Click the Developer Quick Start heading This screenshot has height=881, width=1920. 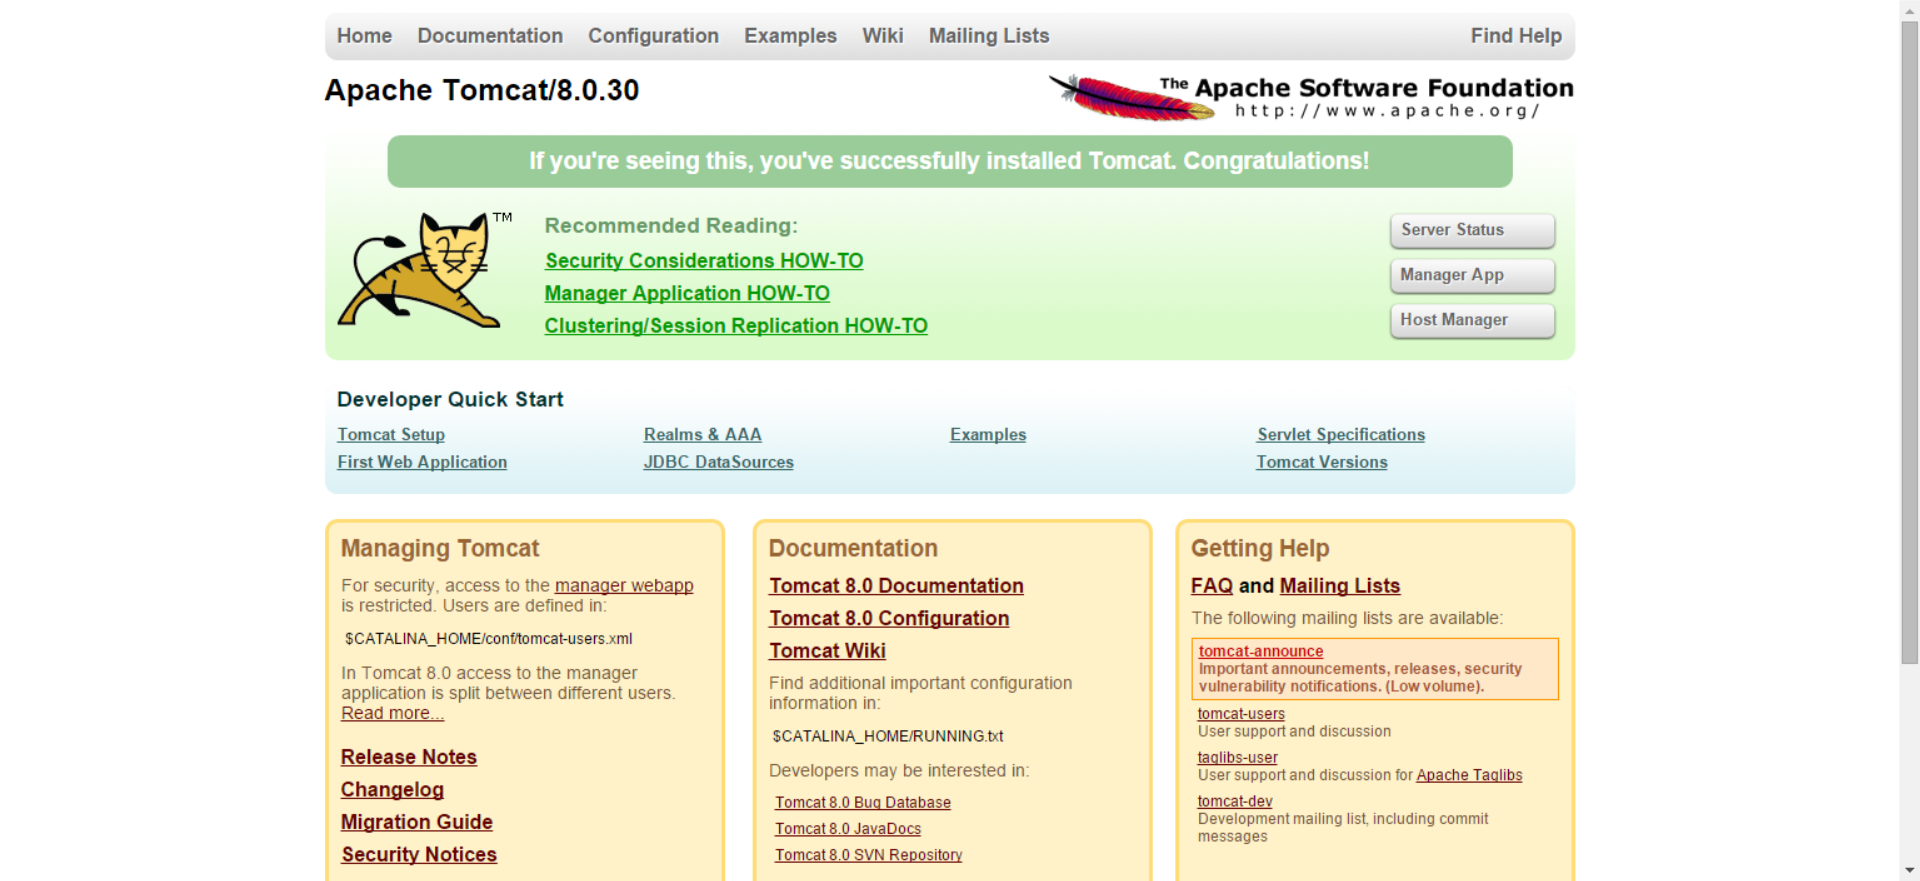pos(450,400)
